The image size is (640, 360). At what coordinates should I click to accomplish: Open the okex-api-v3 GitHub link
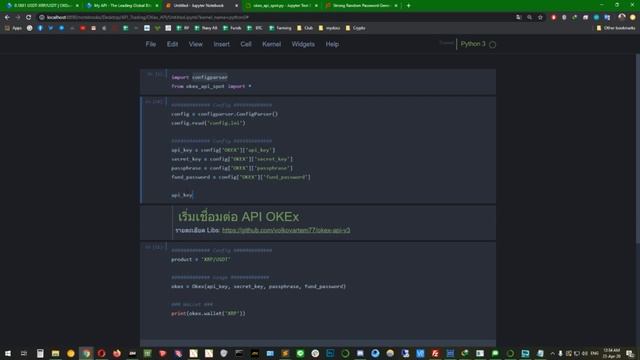coord(286,230)
